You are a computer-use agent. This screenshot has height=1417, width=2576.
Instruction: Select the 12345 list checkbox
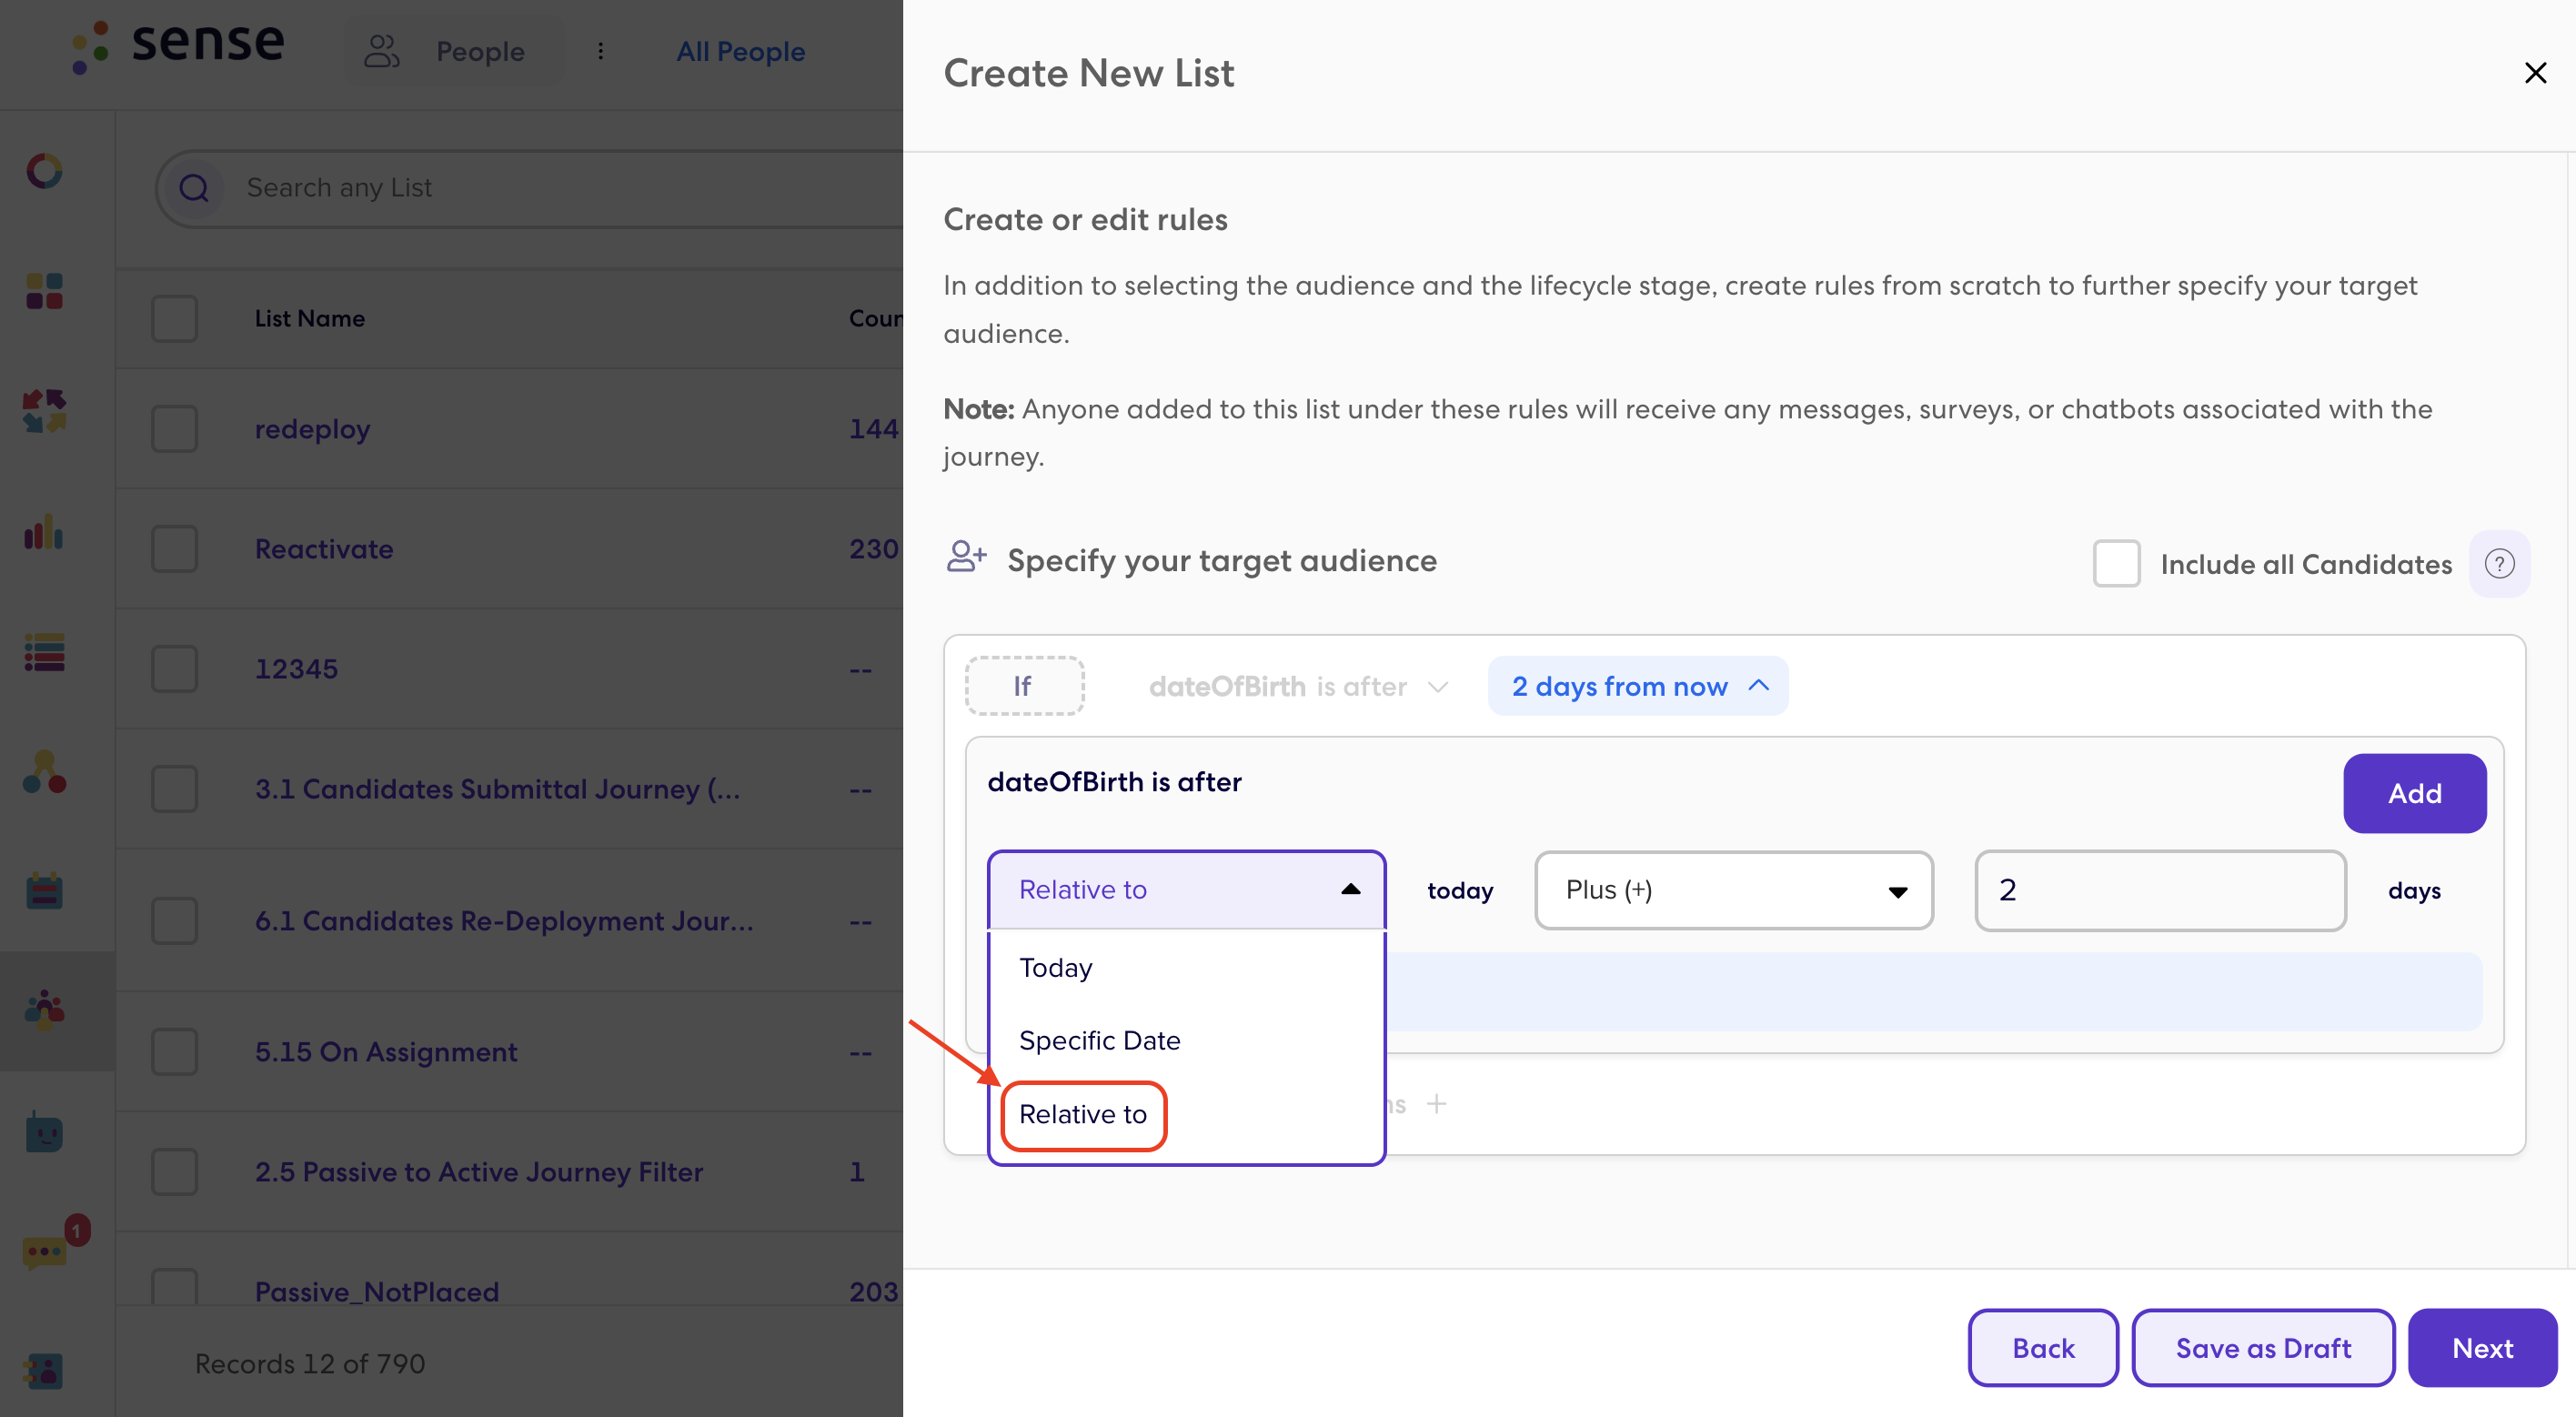[x=174, y=669]
